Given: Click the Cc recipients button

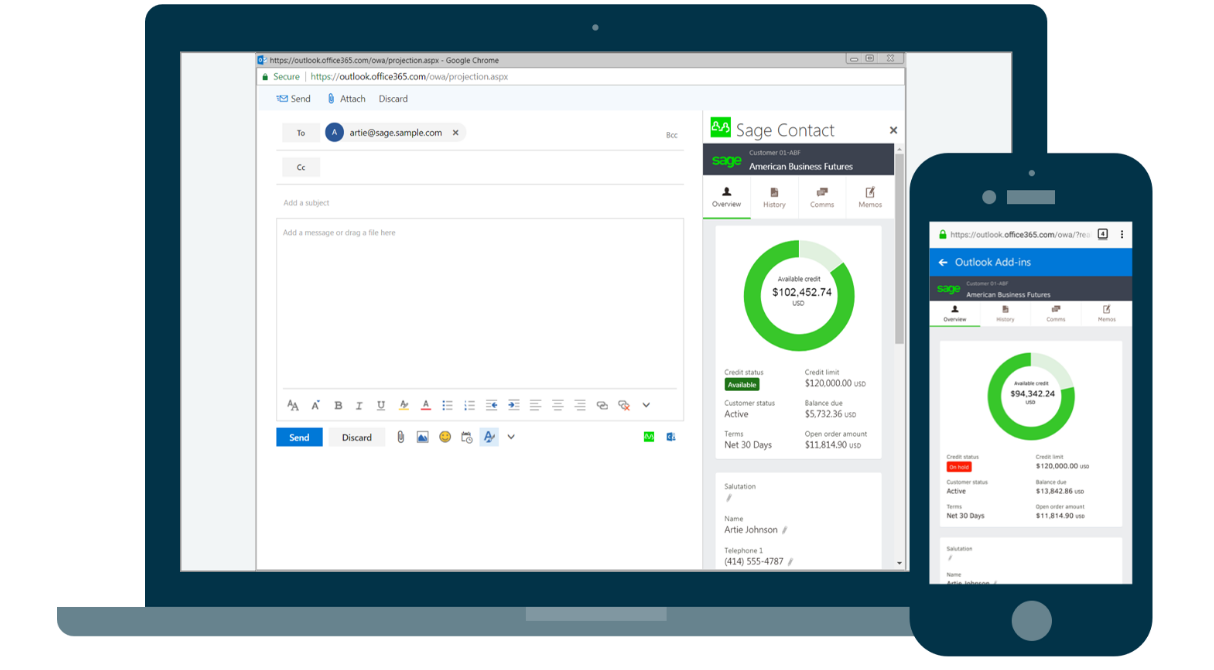Looking at the screenshot, I should pyautogui.click(x=301, y=167).
